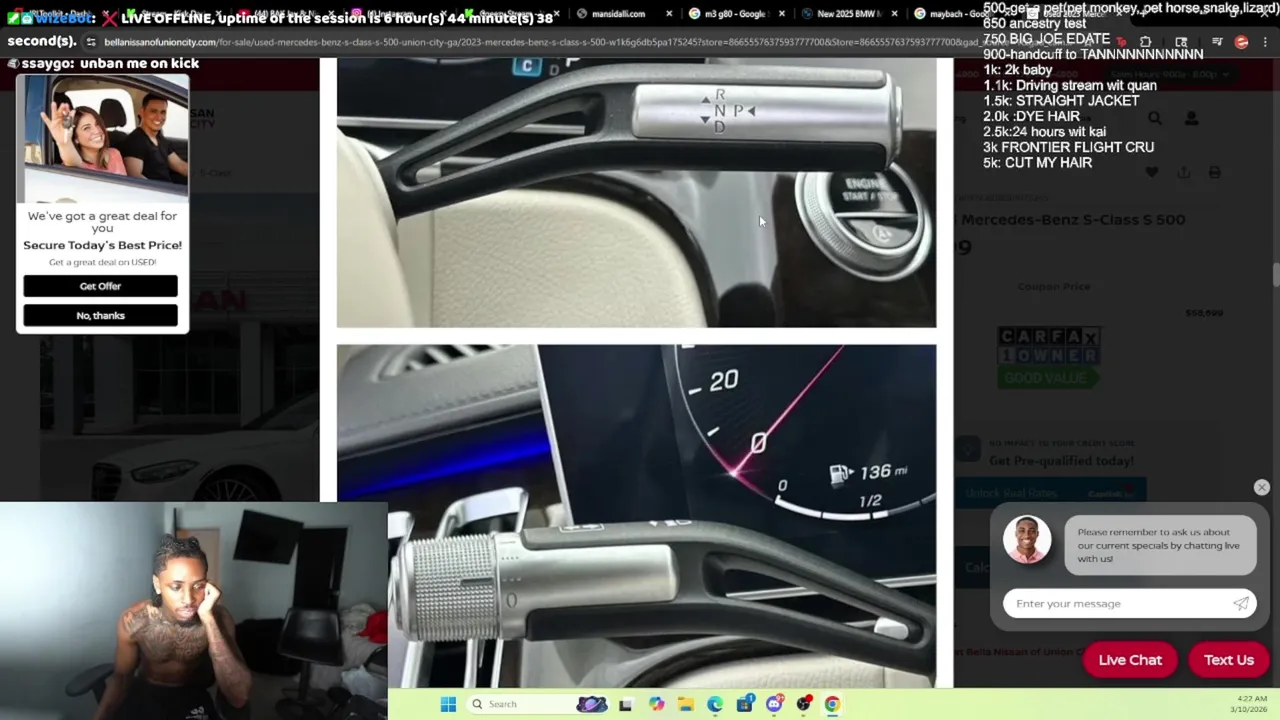Viewport: 1280px width, 720px height.
Task: Click the site info icon beside URL
Action: [x=91, y=42]
